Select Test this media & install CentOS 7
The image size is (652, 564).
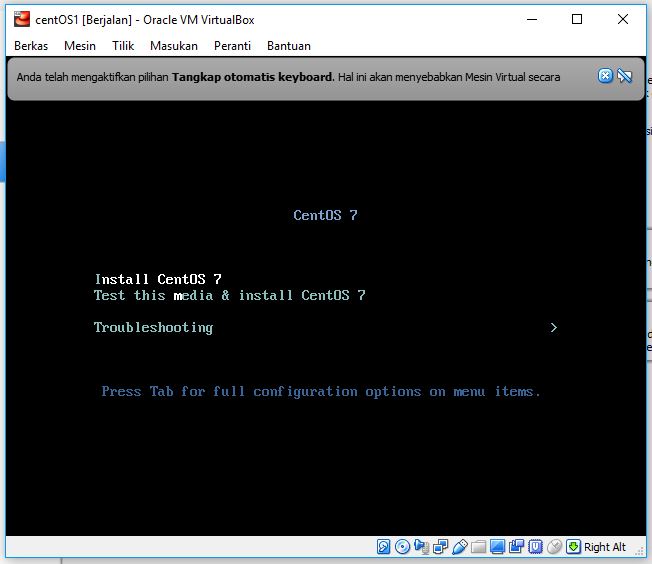230,295
